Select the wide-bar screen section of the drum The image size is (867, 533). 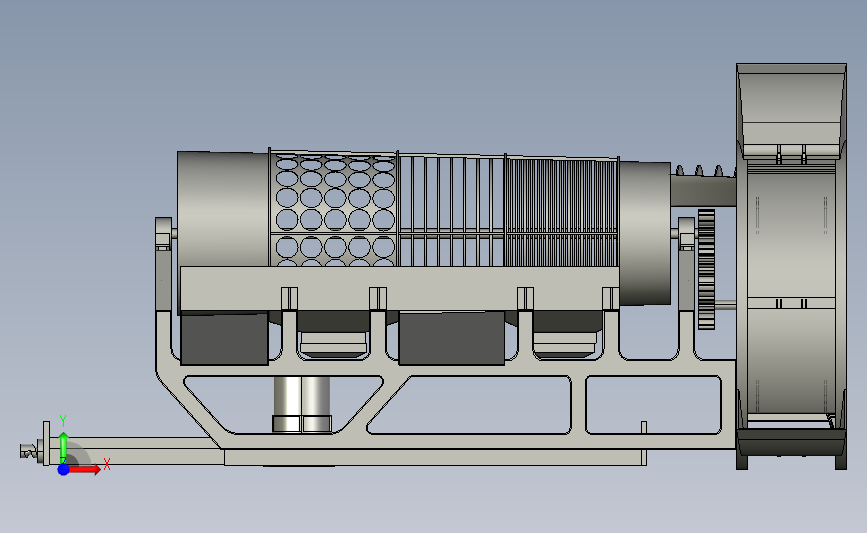pos(452,211)
